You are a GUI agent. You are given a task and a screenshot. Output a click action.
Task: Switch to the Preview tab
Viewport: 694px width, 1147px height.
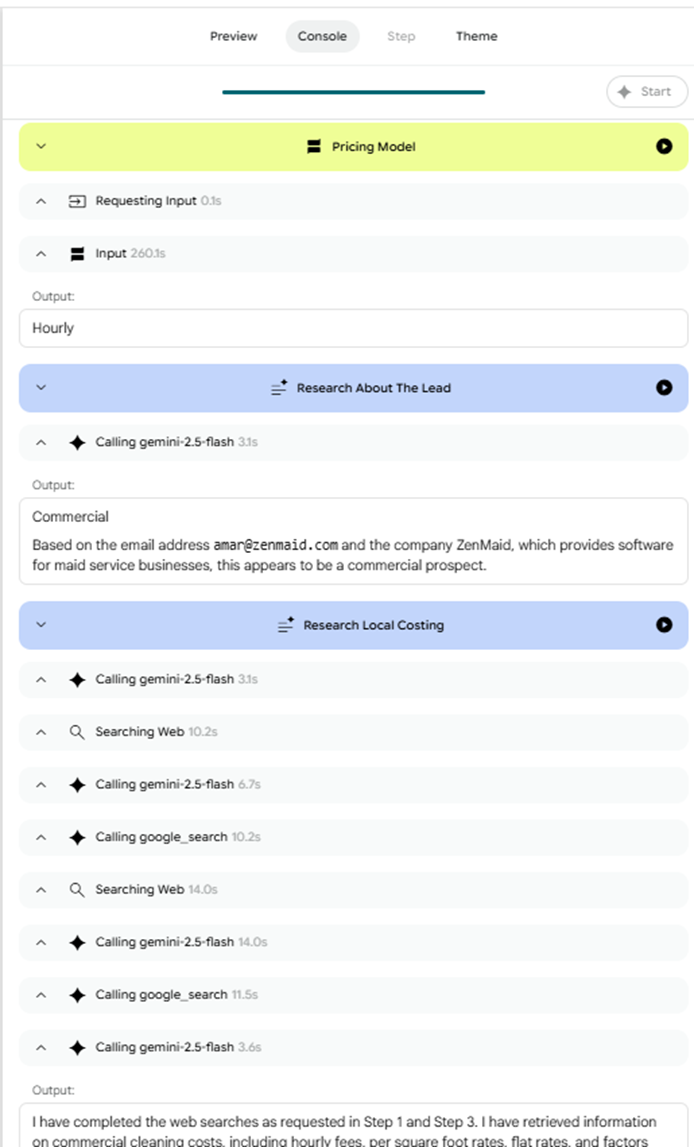(233, 36)
